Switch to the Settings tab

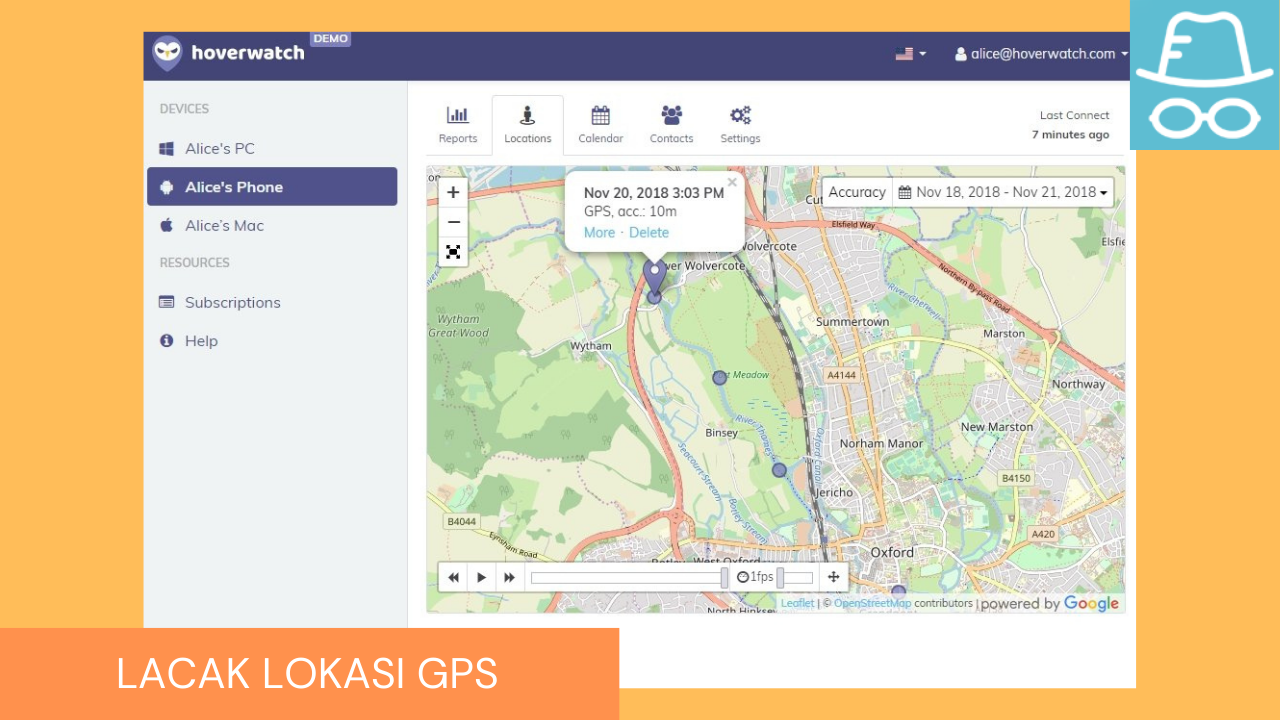[x=740, y=125]
